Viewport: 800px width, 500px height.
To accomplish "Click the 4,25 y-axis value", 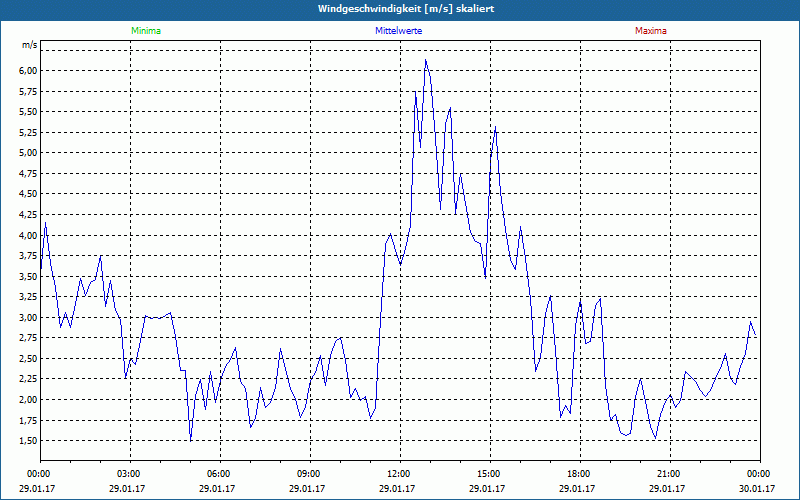I will coord(29,214).
